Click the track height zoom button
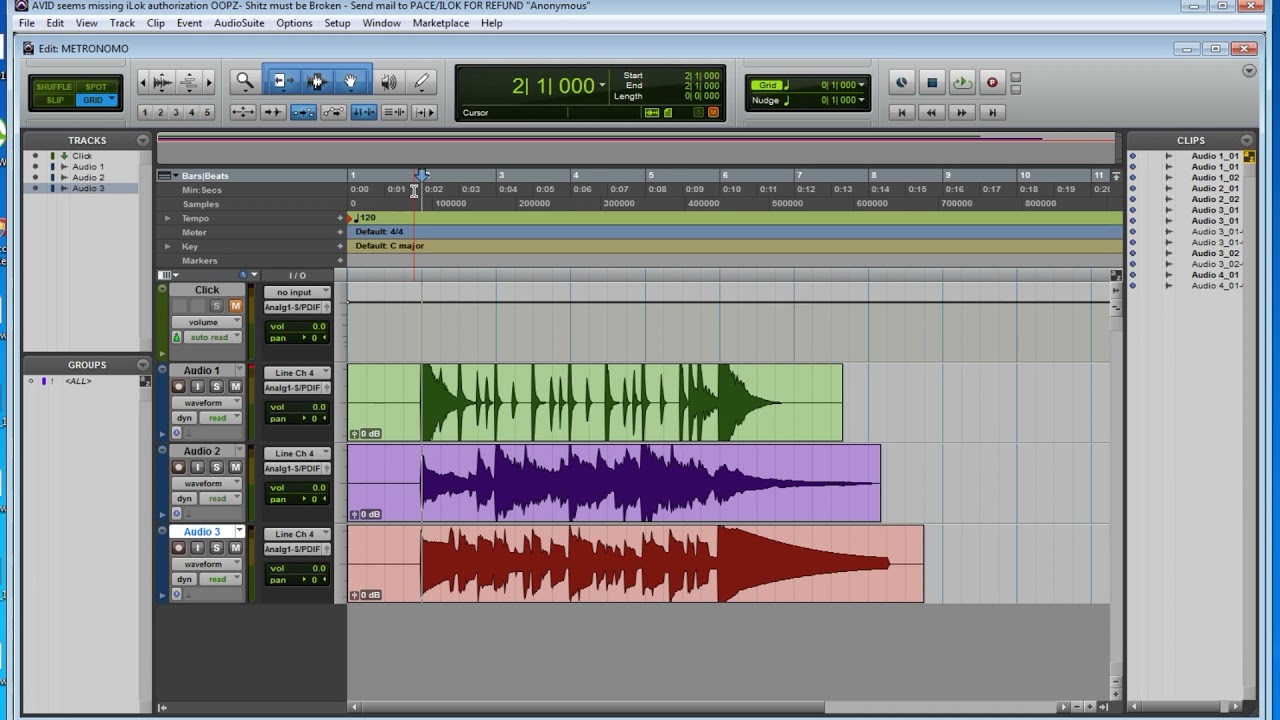1280x720 pixels. tap(189, 82)
